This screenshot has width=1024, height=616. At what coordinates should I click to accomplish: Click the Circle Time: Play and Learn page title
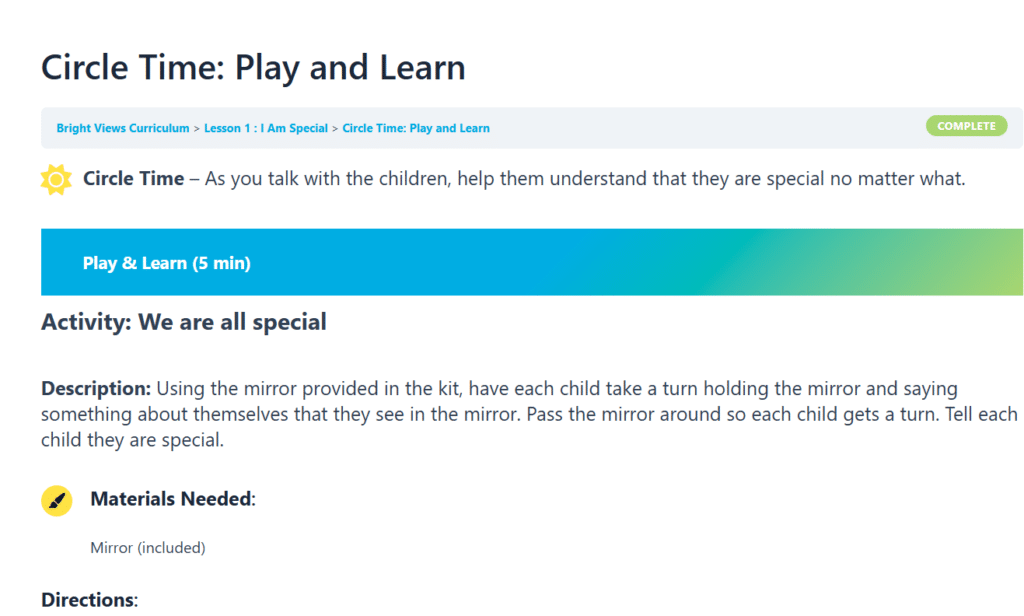pyautogui.click(x=253, y=67)
